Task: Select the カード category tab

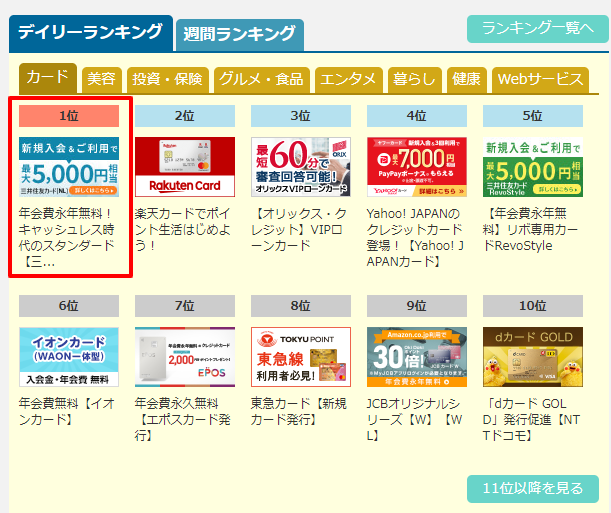Action: pos(48,78)
